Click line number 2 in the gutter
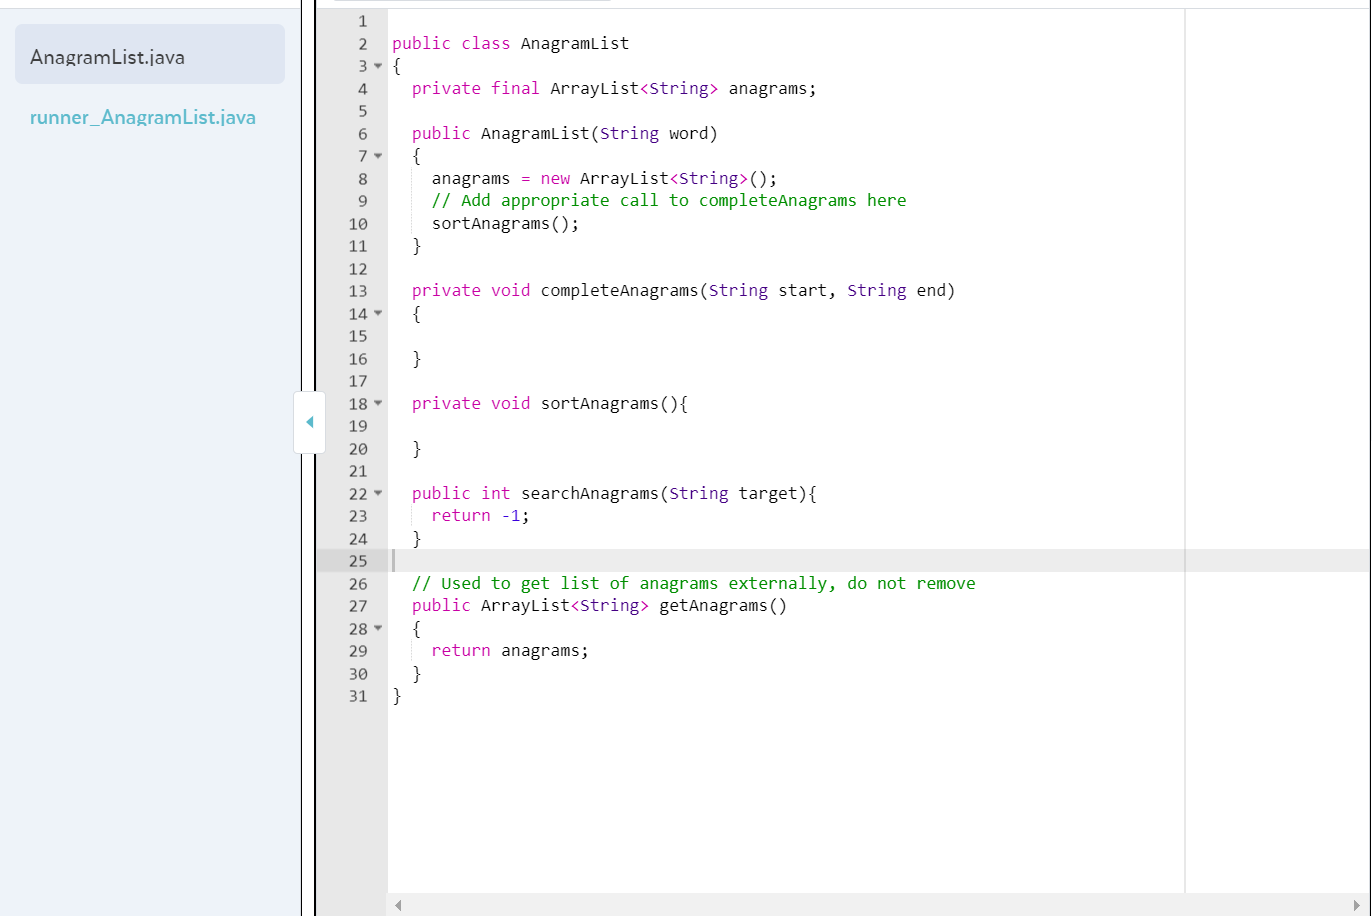The image size is (1372, 916). coord(363,44)
